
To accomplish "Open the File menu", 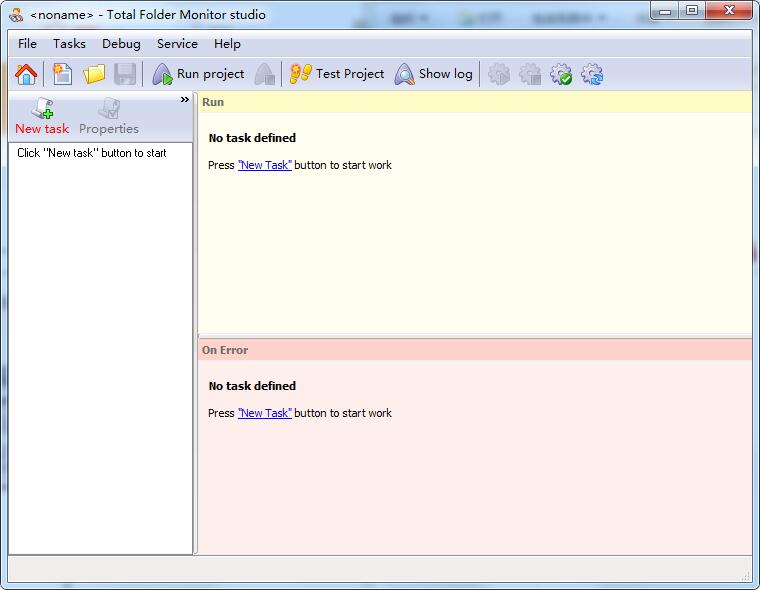I will point(27,44).
